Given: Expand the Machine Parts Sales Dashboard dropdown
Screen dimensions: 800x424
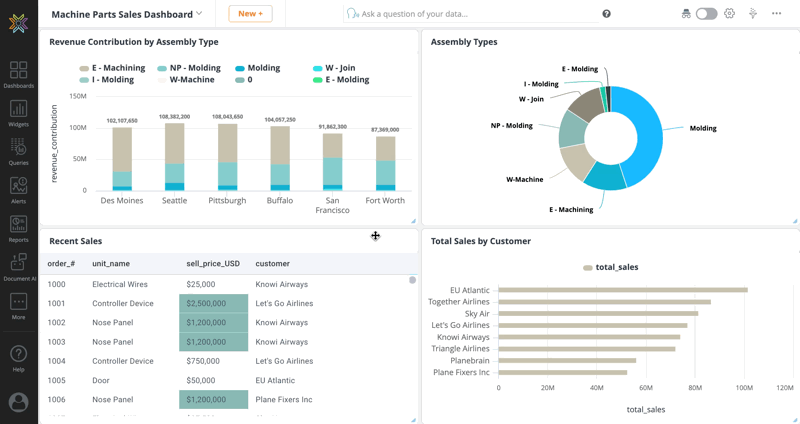Looking at the screenshot, I should [199, 14].
